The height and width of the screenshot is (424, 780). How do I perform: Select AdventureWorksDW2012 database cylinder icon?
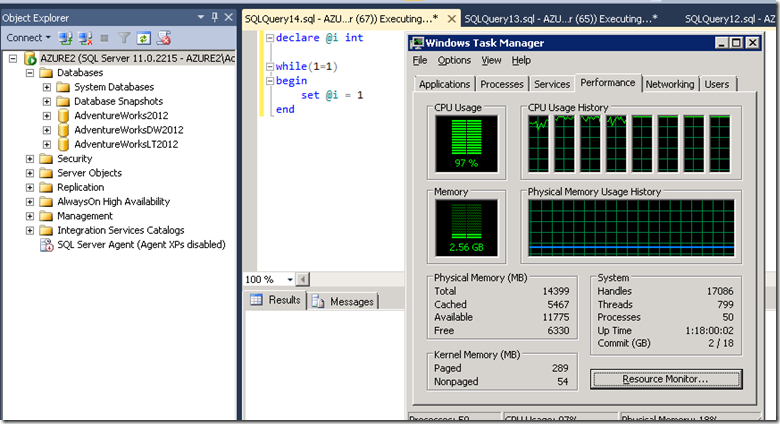tap(63, 130)
